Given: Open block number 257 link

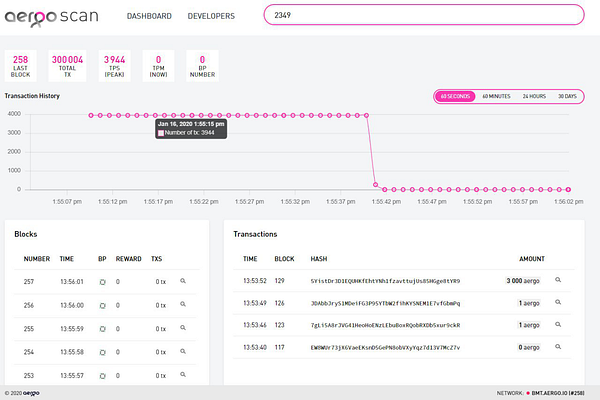Looking at the screenshot, I should (29, 282).
